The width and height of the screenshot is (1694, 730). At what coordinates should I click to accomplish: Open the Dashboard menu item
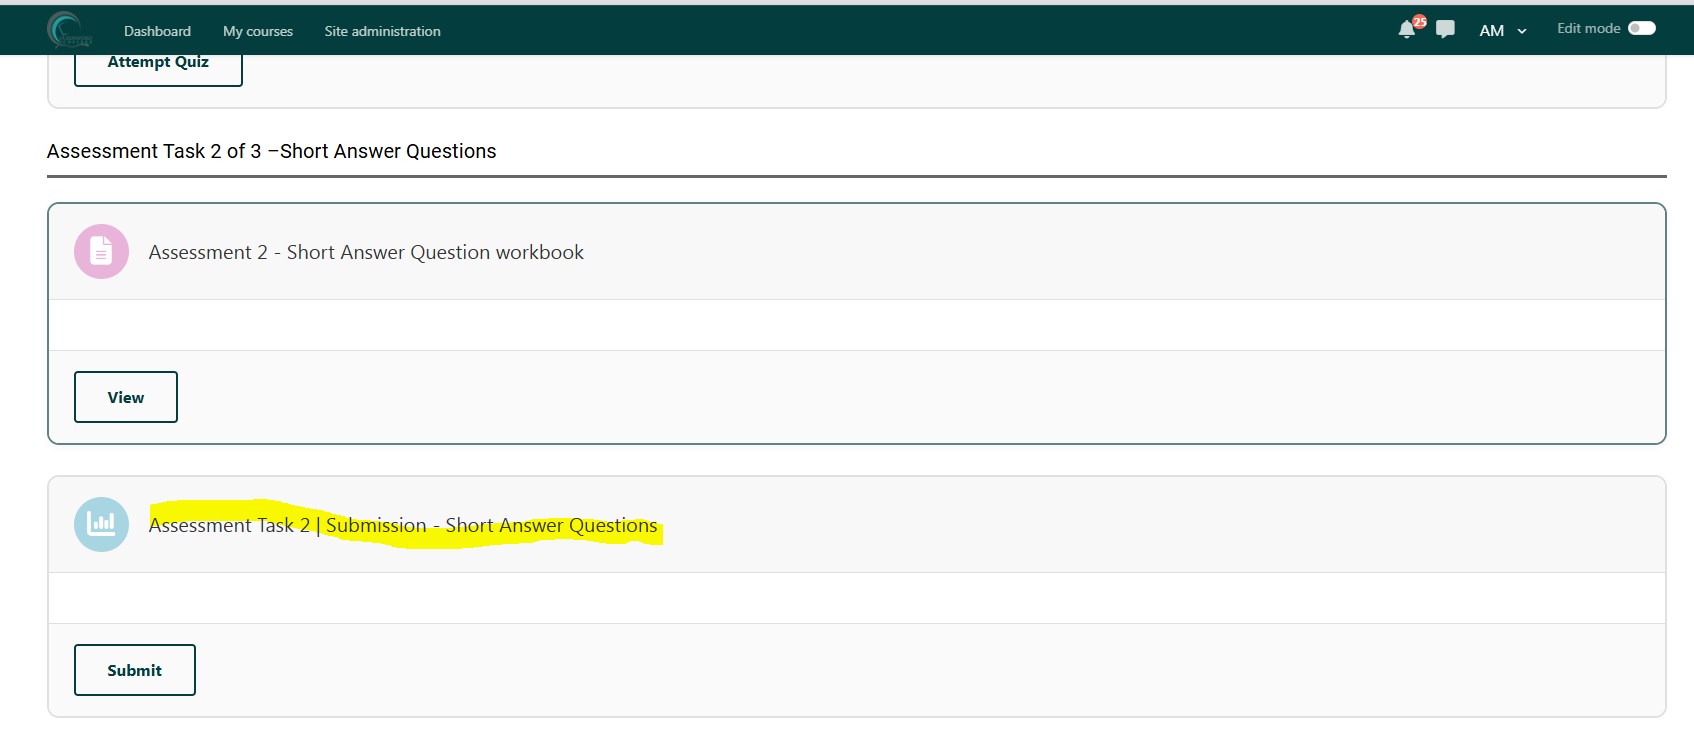tap(157, 31)
